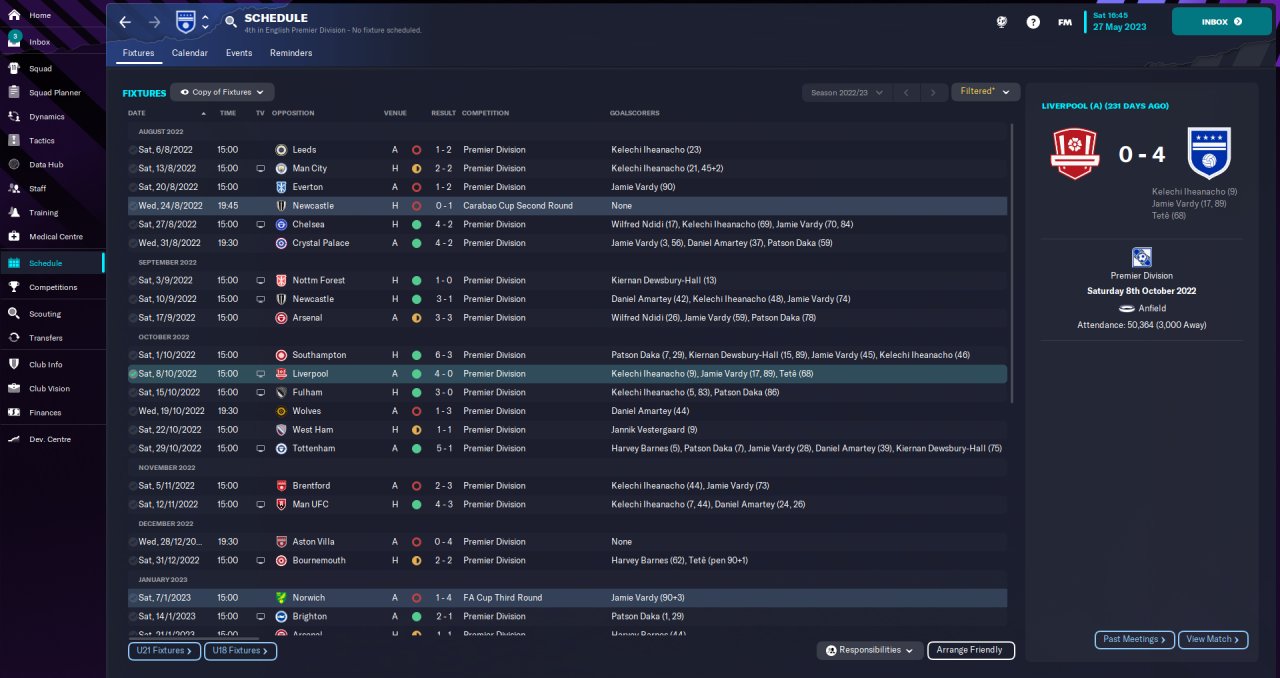Toggle selection circle for Southampton fixture
The image size is (1280, 678).
click(133, 355)
